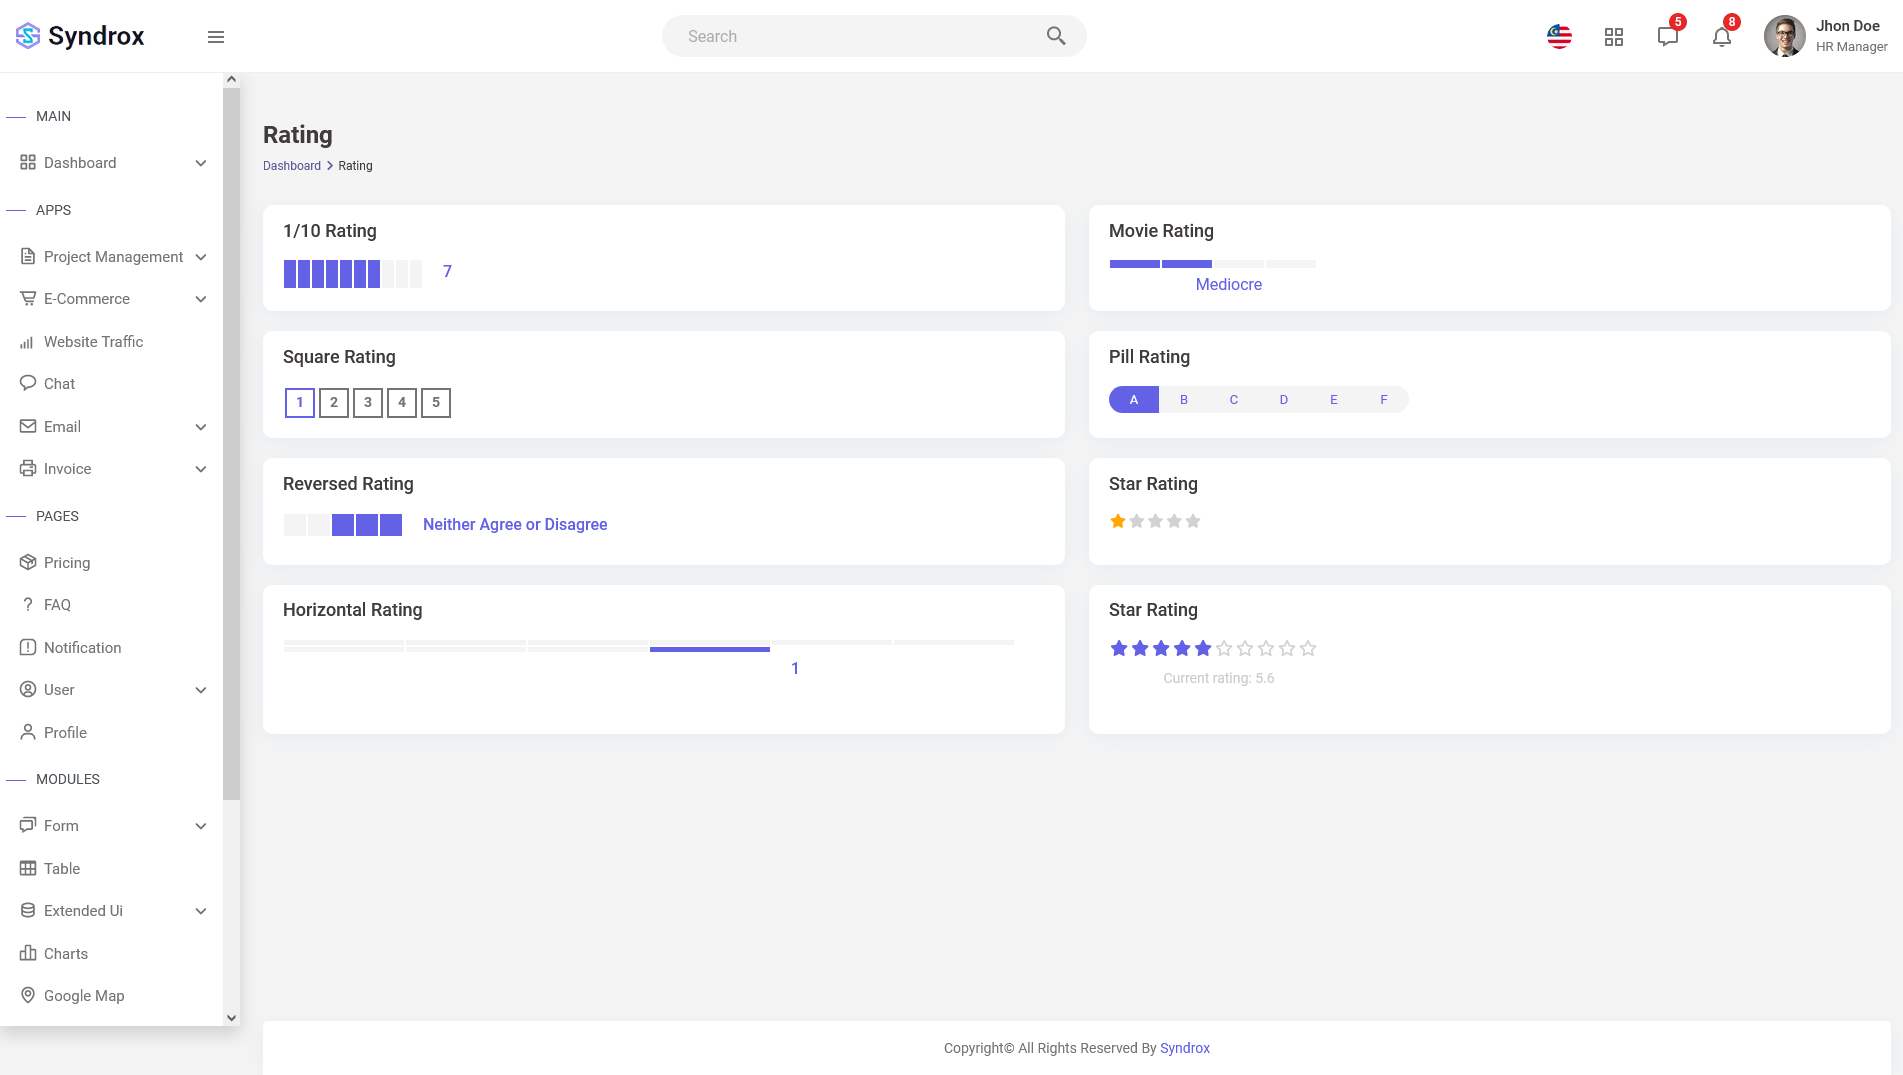Click the Dashboard breadcrumb link
The width and height of the screenshot is (1903, 1075).
point(292,166)
